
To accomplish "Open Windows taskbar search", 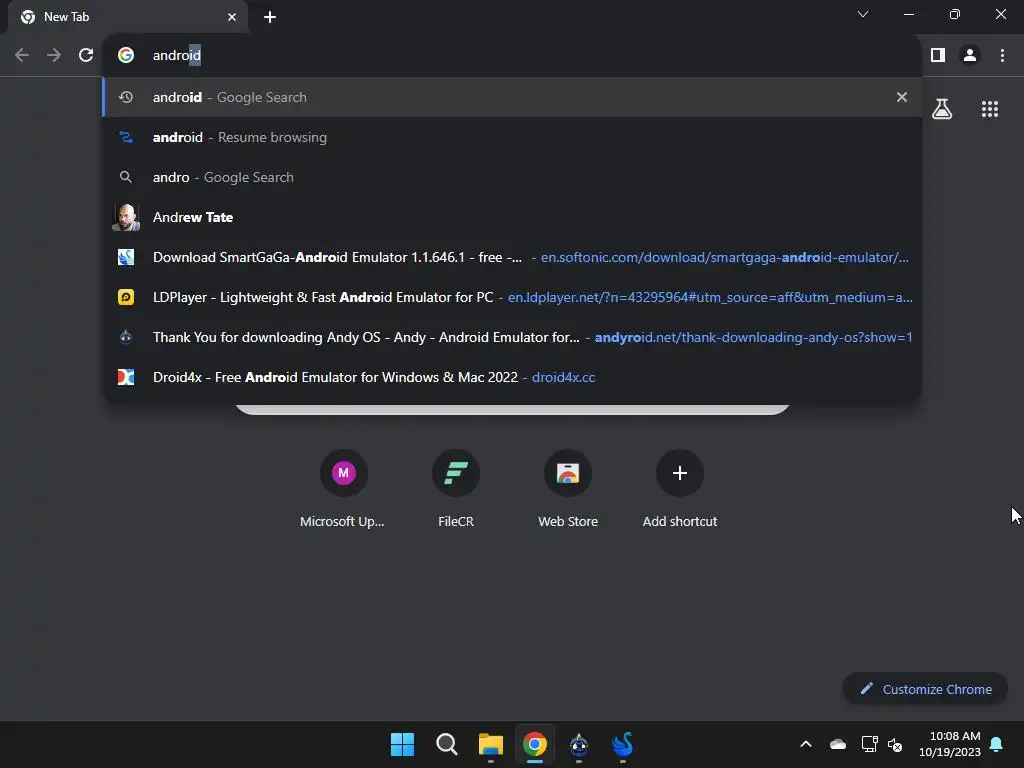I will [447, 744].
